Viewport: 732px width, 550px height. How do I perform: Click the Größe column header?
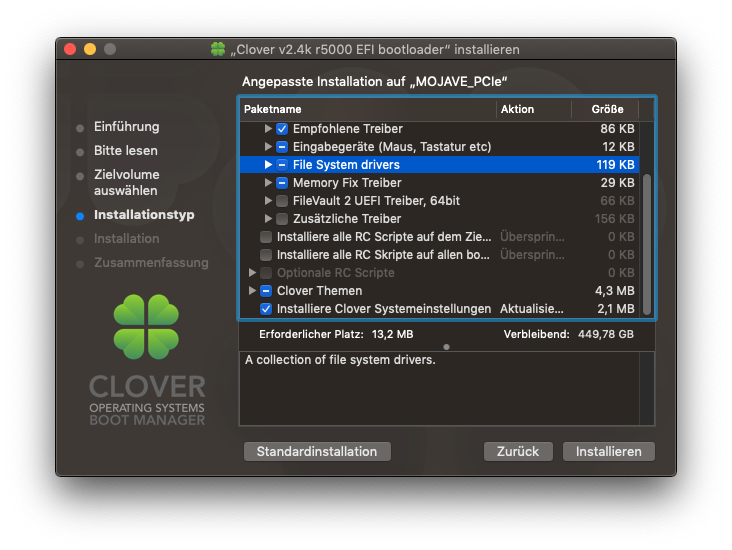(605, 109)
